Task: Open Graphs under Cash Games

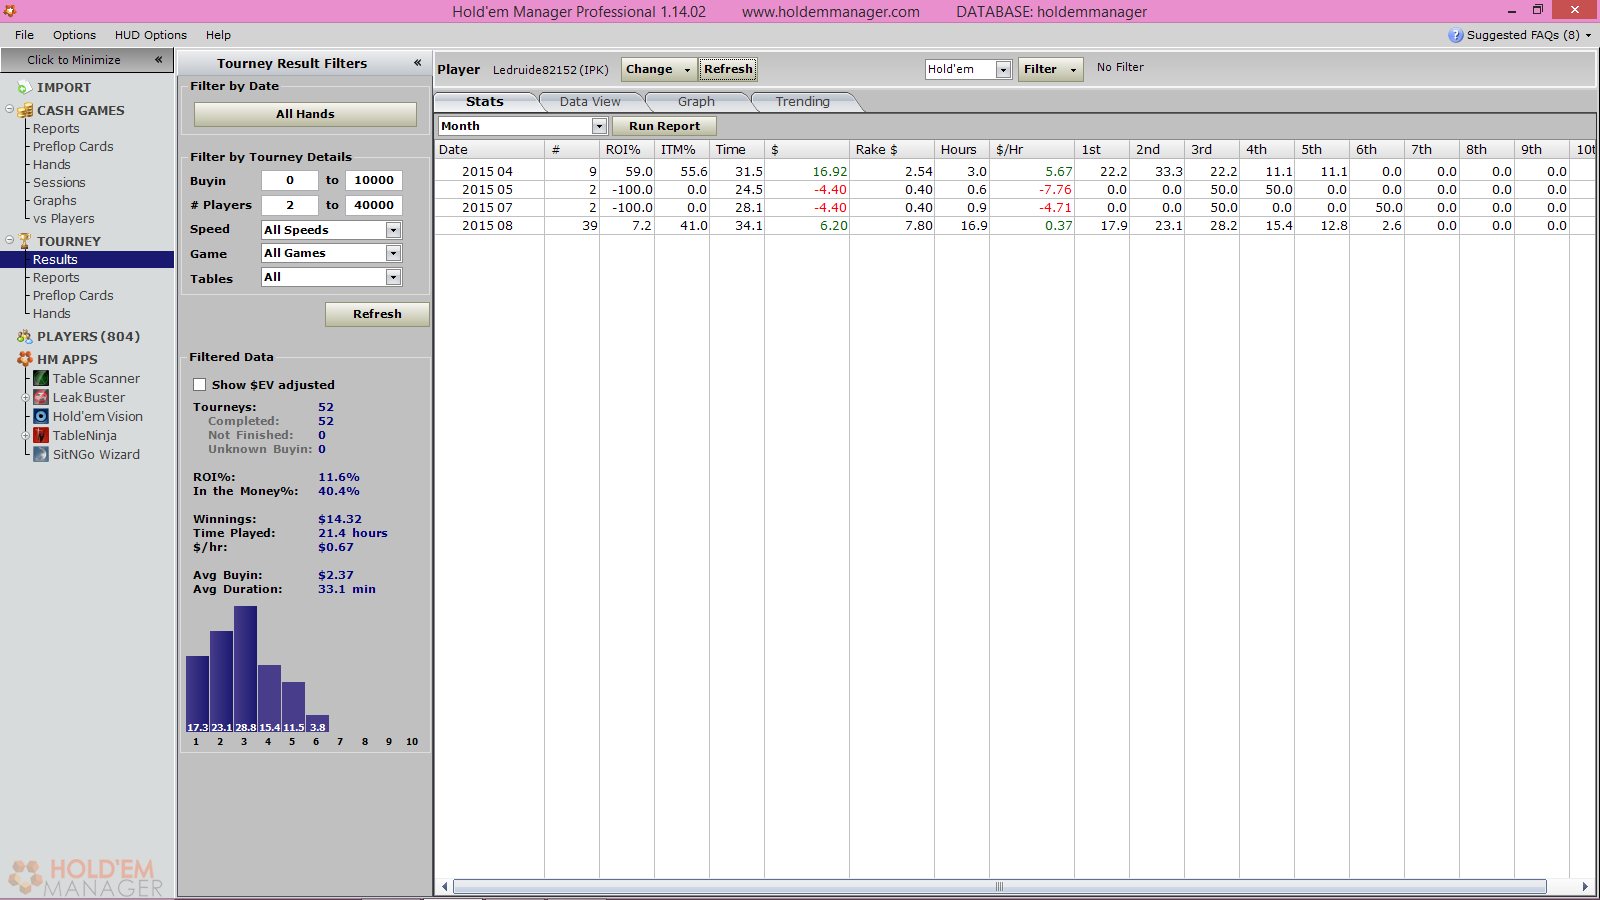Action: pos(54,201)
